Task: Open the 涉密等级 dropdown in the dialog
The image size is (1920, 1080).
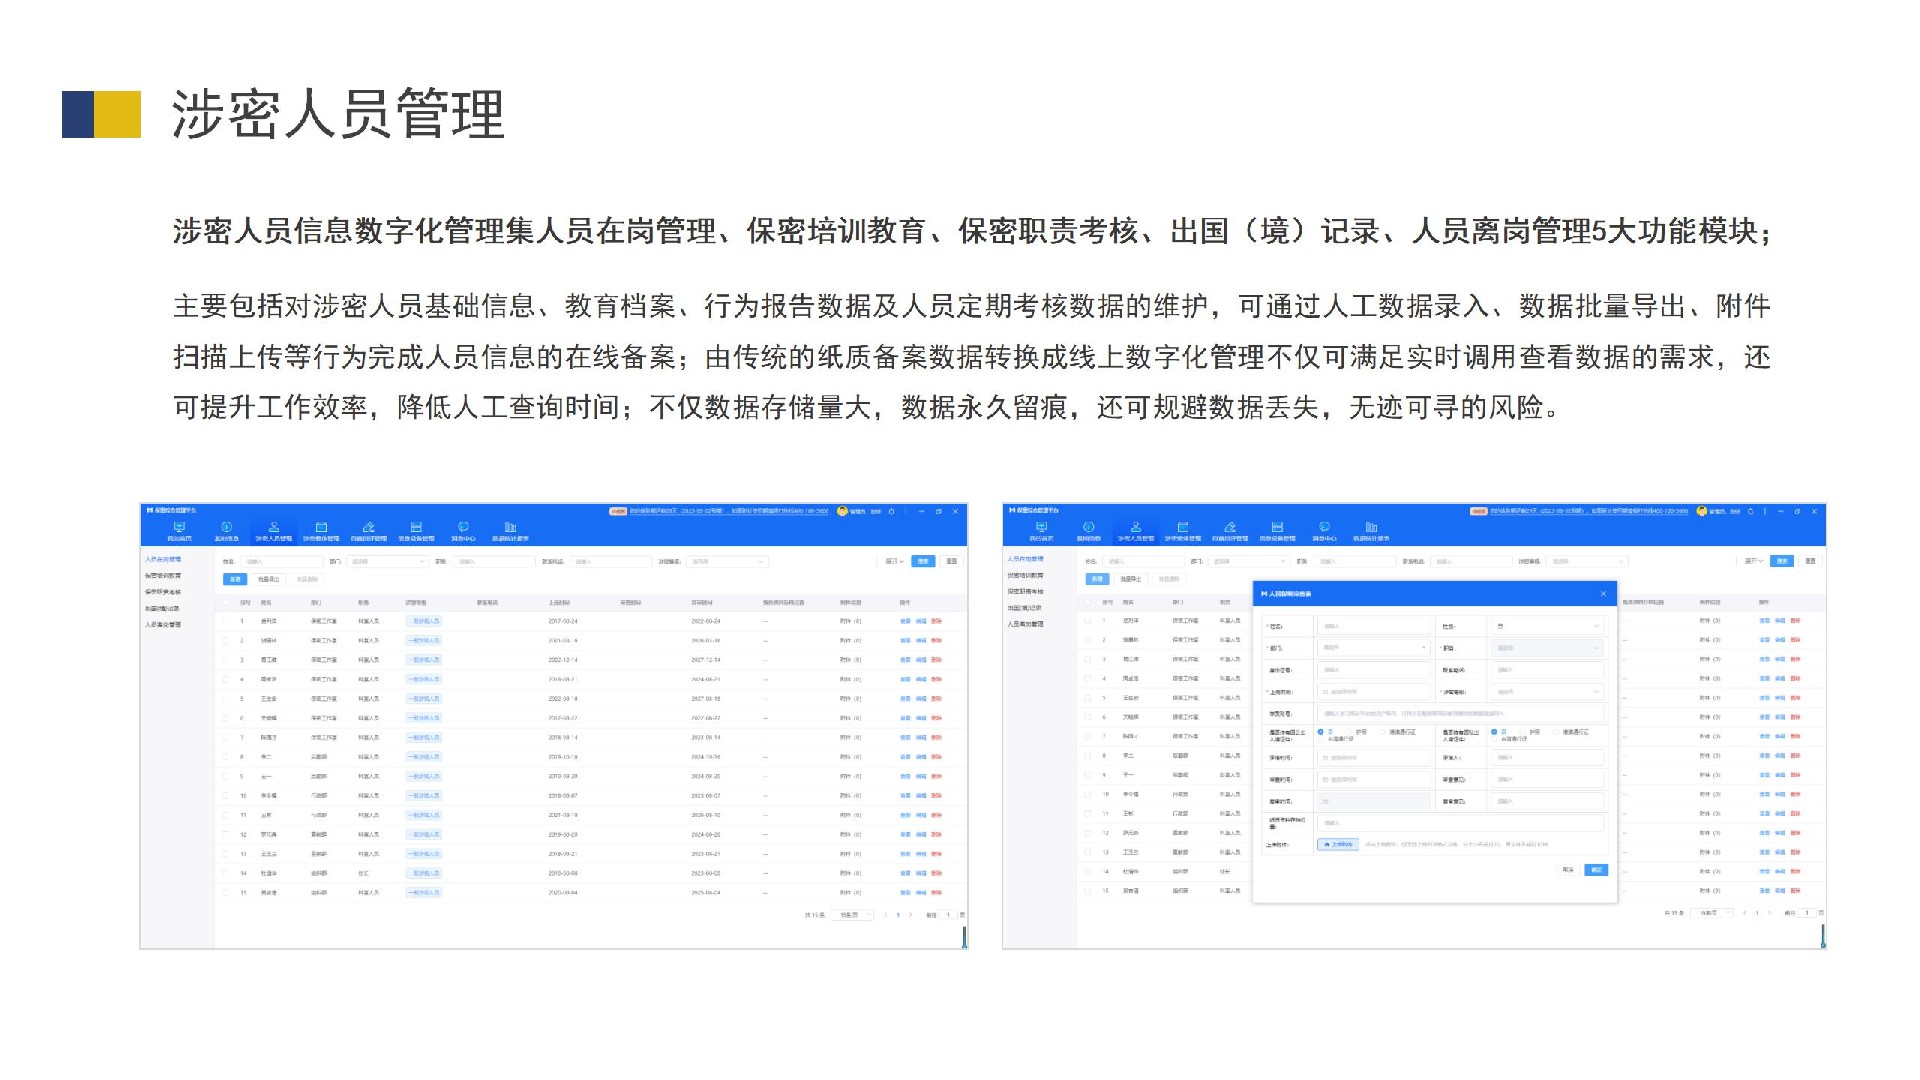Action: [1548, 692]
